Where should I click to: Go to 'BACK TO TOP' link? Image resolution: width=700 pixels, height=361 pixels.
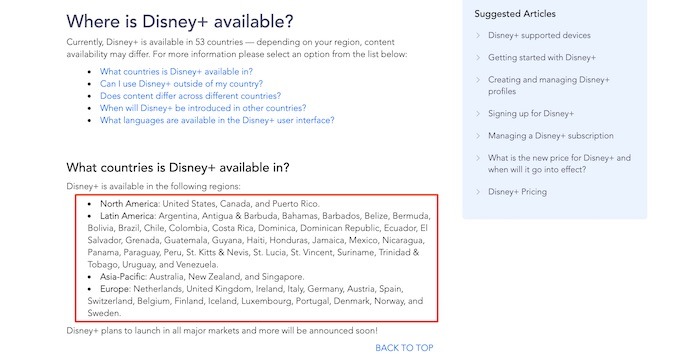coord(404,348)
